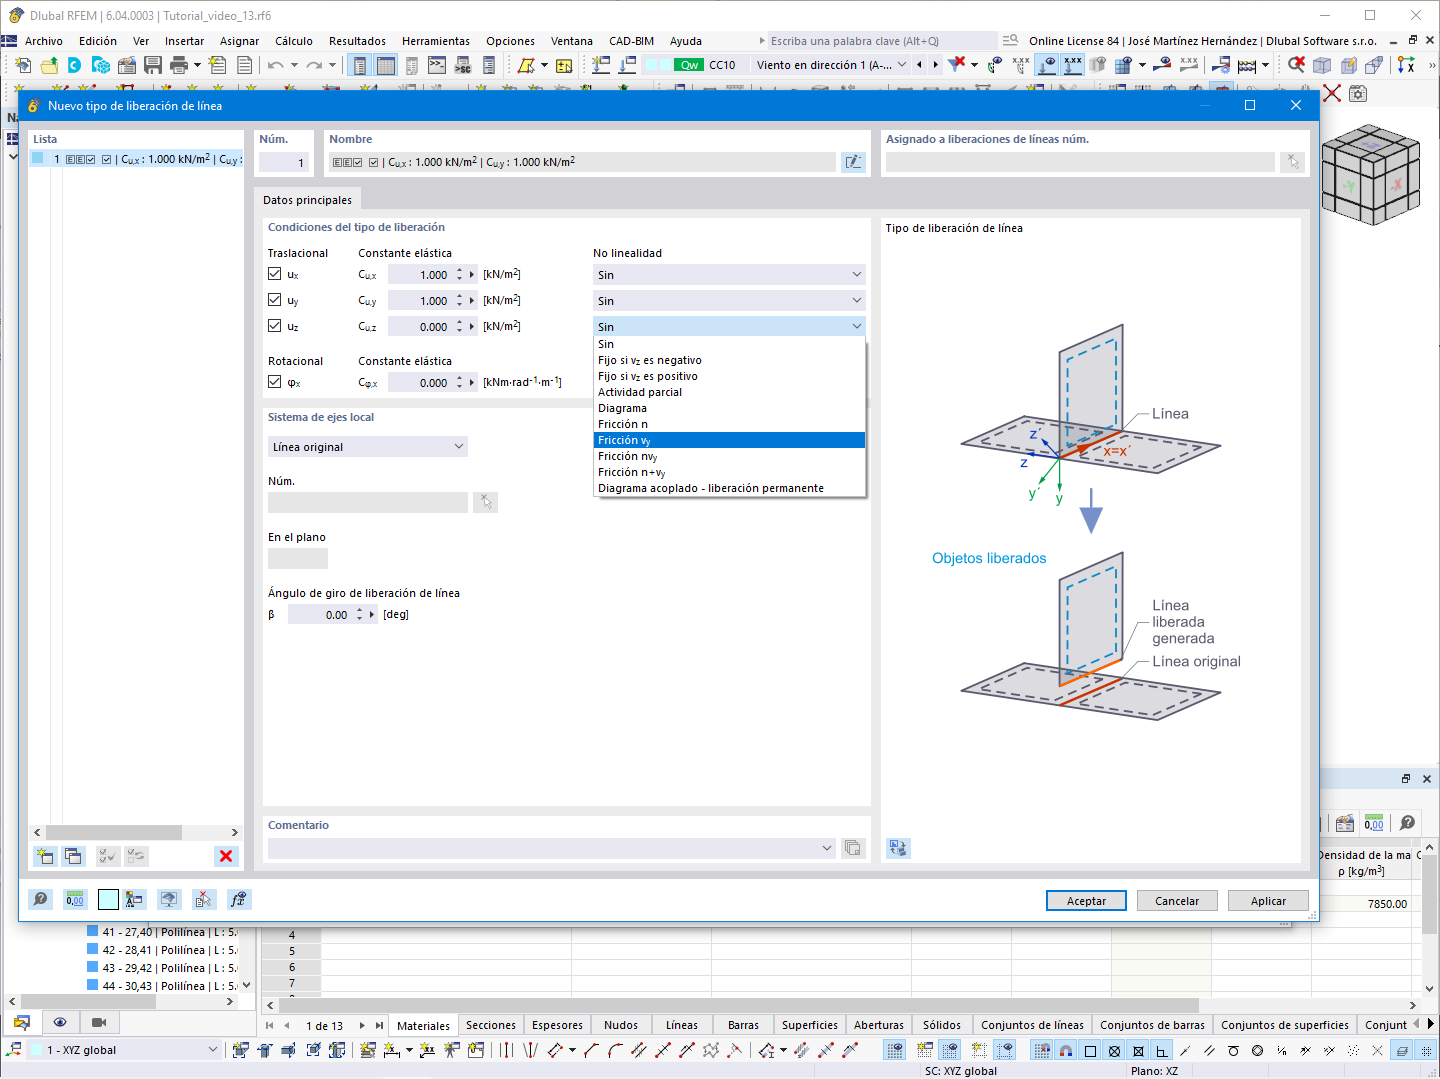Copy the selected list item
1440x1079 pixels.
[x=73, y=856]
